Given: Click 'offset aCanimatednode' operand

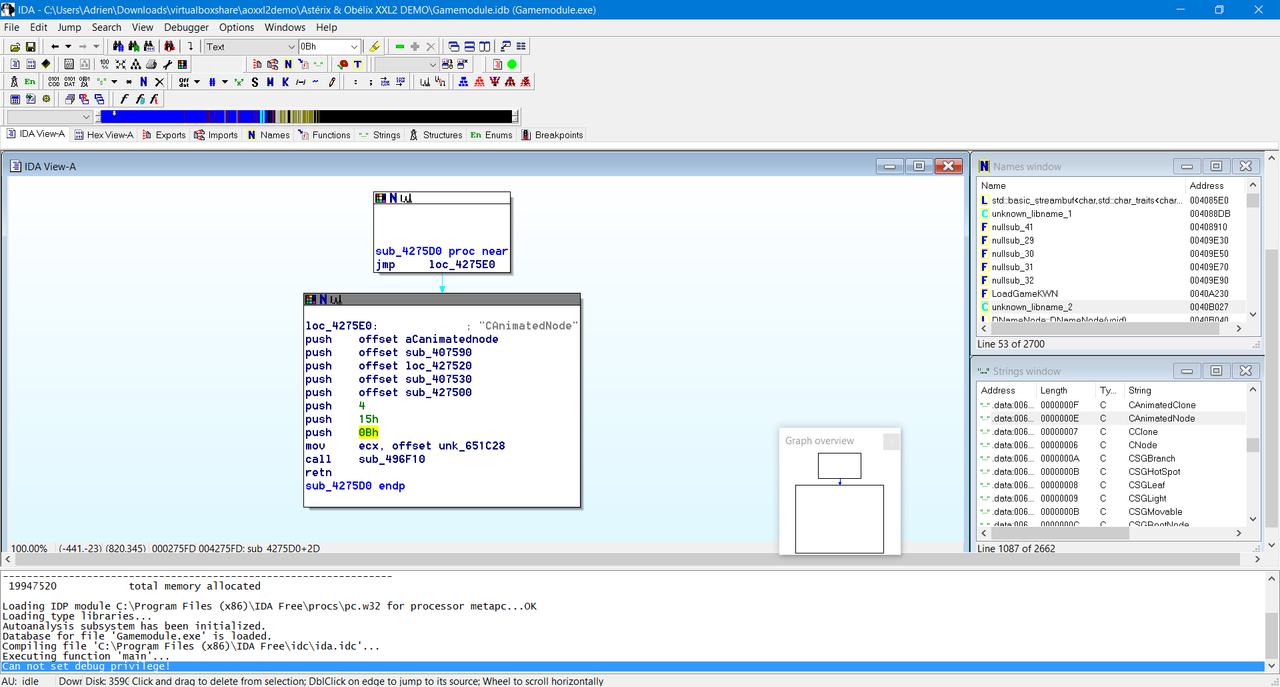Looking at the screenshot, I should (x=428, y=339).
